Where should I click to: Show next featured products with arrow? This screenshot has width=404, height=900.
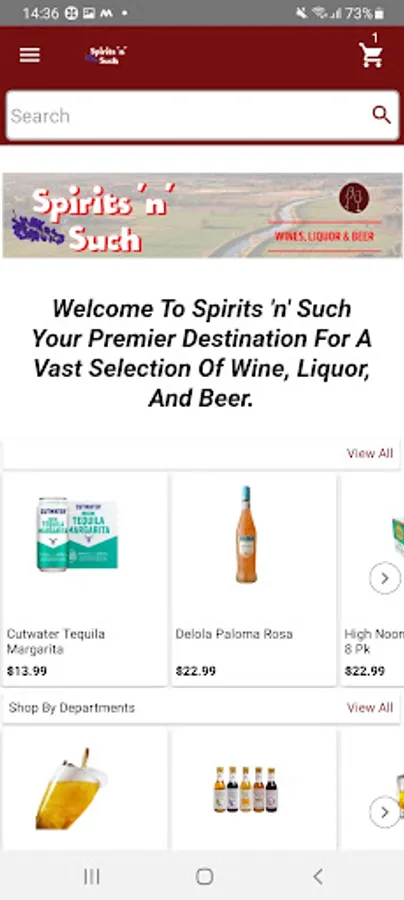coord(384,578)
